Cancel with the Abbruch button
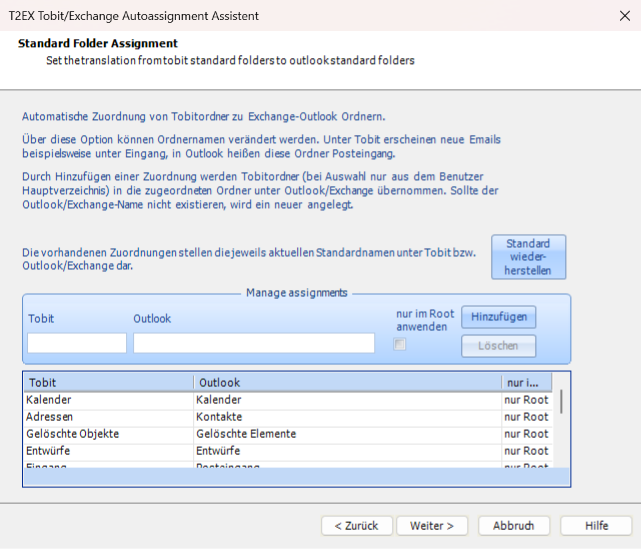The width and height of the screenshot is (641, 549). [513, 526]
